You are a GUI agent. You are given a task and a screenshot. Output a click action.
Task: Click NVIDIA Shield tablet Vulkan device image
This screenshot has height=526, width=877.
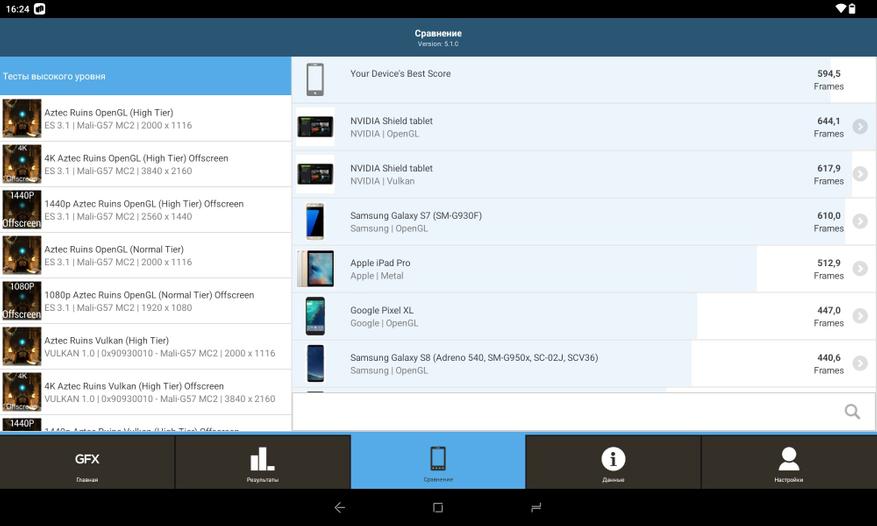coord(315,174)
